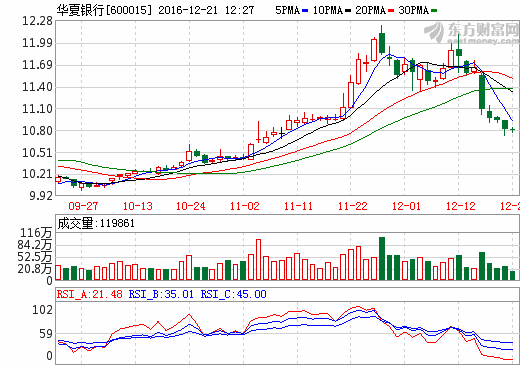Click the timestamp 2016-12-21 12:27
520x365 pixels.
coord(206,10)
